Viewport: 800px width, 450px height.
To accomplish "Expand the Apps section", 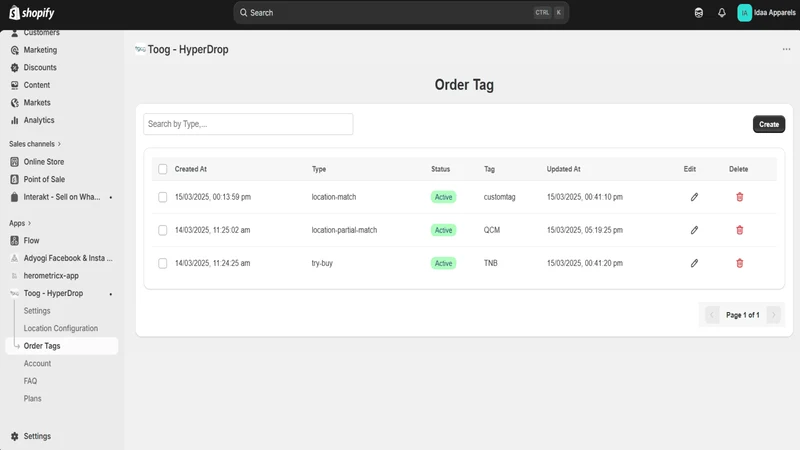I will tap(20, 223).
